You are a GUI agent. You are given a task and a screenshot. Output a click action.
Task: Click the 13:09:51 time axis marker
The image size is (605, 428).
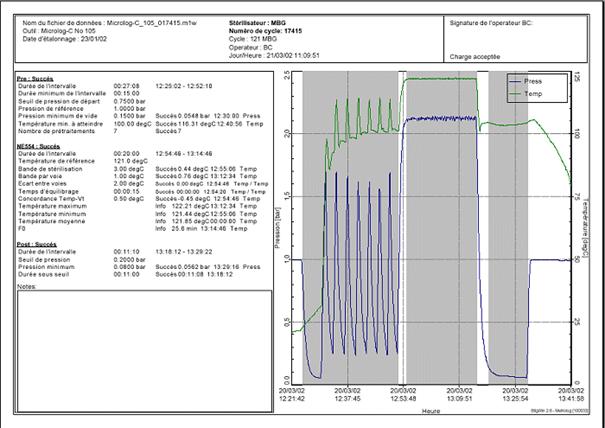pyautogui.click(x=458, y=395)
